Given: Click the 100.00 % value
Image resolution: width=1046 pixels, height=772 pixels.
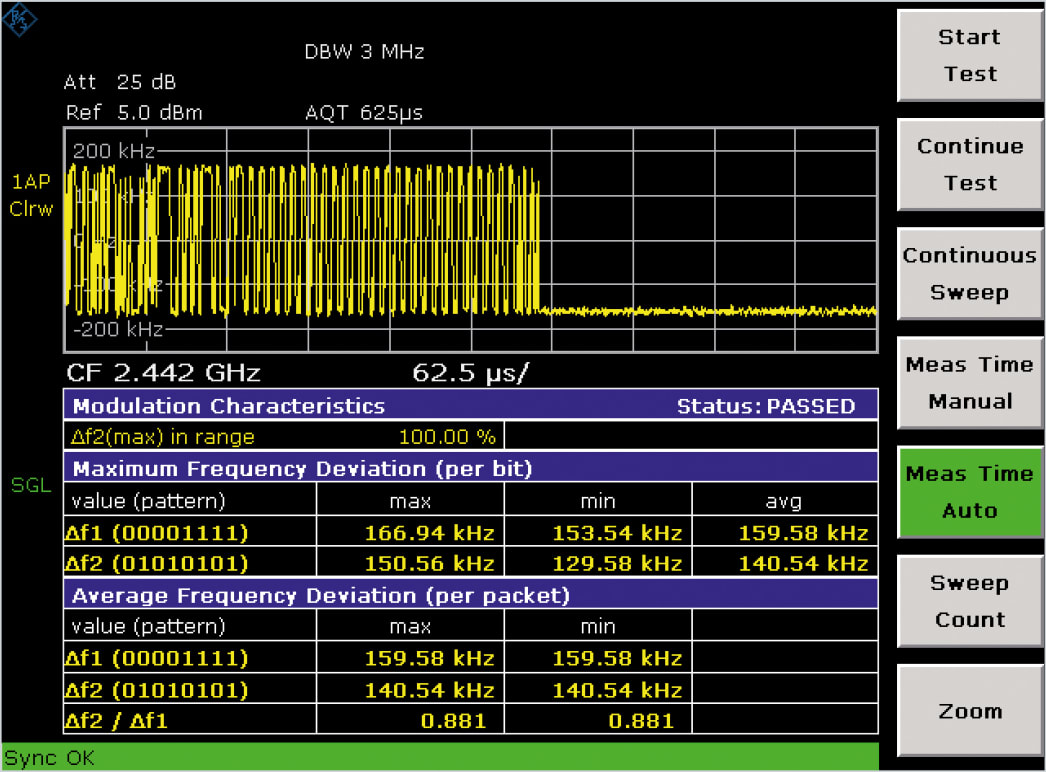Looking at the screenshot, I should [447, 437].
